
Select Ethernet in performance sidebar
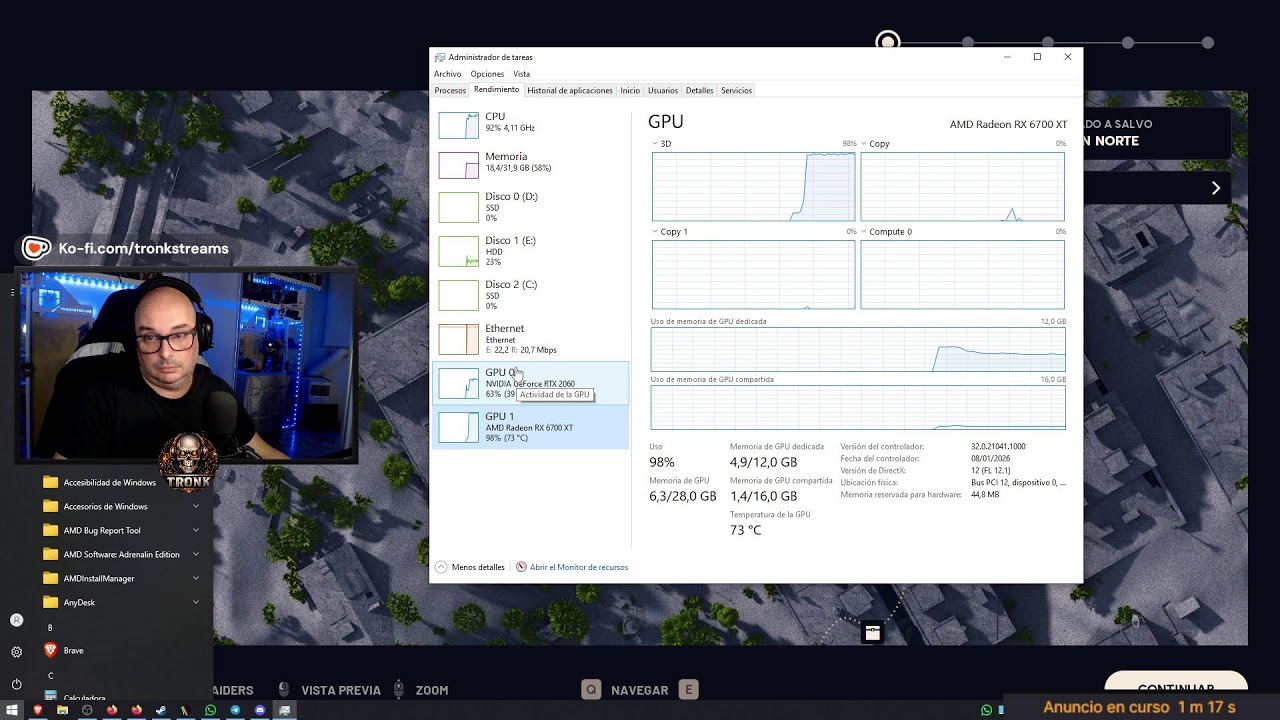532,339
